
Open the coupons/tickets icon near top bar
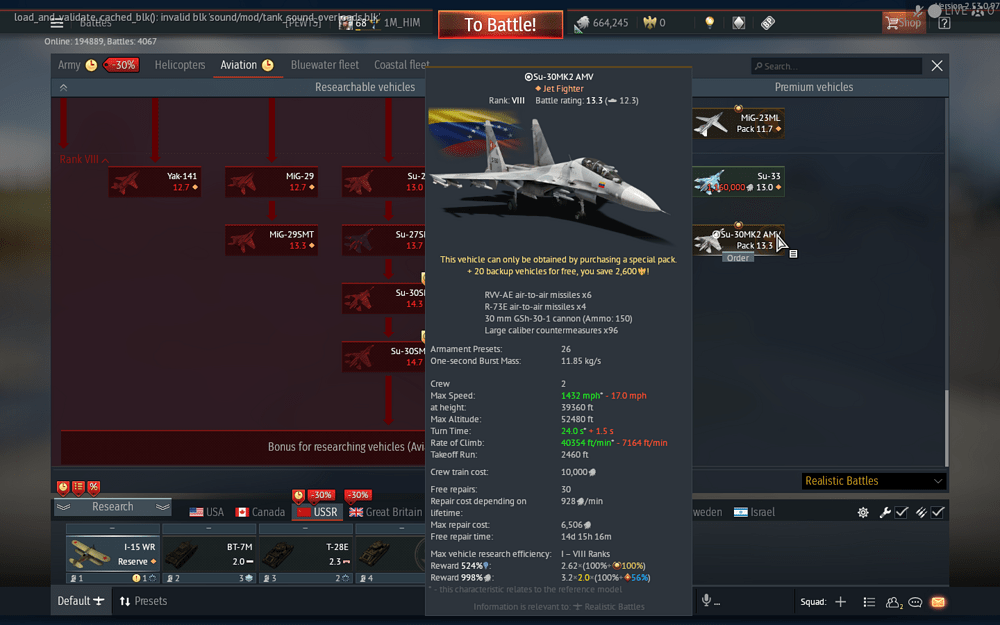click(x=766, y=21)
